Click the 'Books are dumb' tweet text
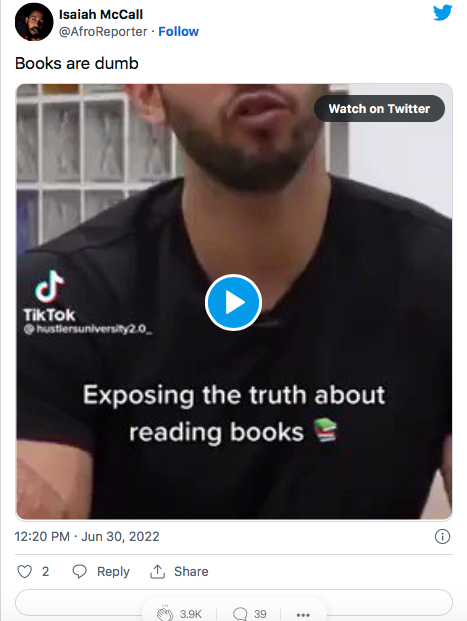The image size is (467, 621). [77, 63]
